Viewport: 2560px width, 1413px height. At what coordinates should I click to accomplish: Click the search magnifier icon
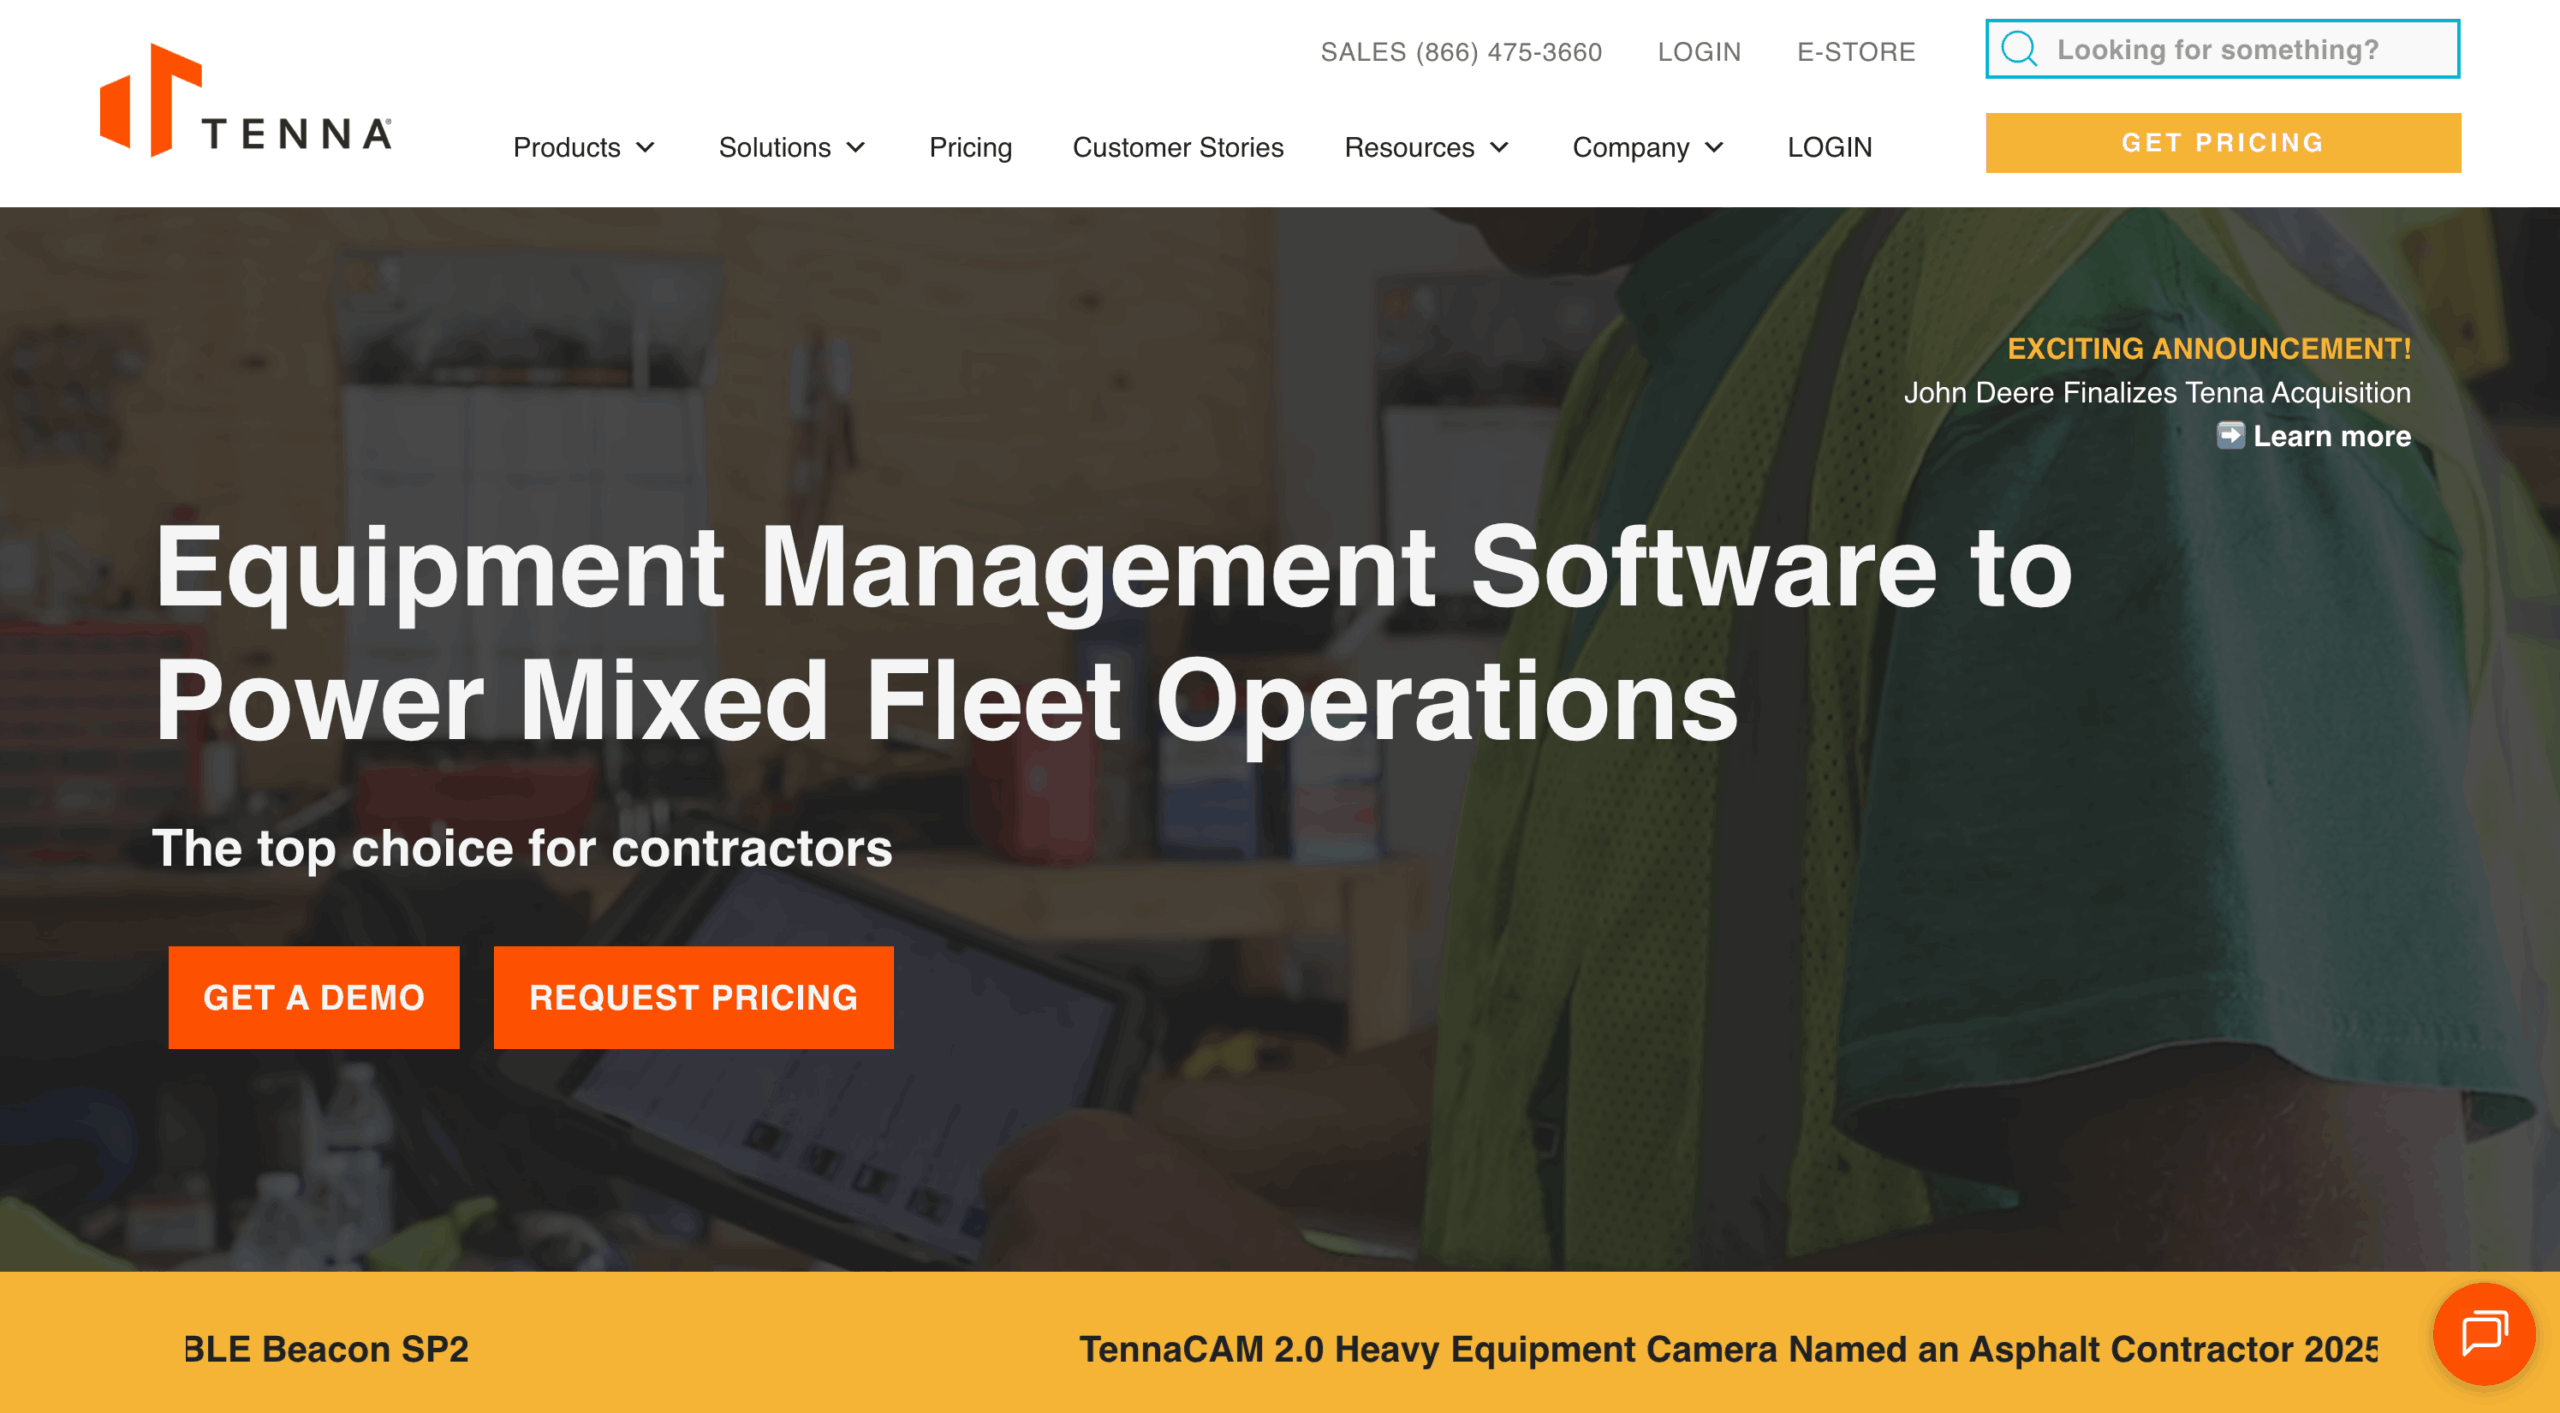pos(2019,49)
